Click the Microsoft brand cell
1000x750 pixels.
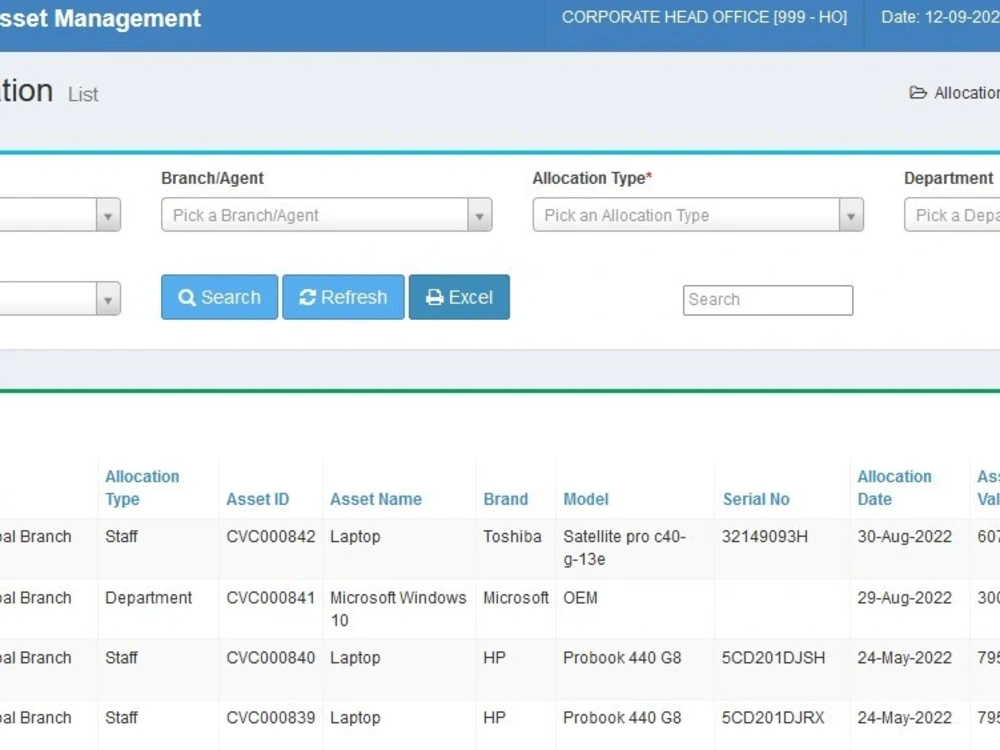click(516, 598)
